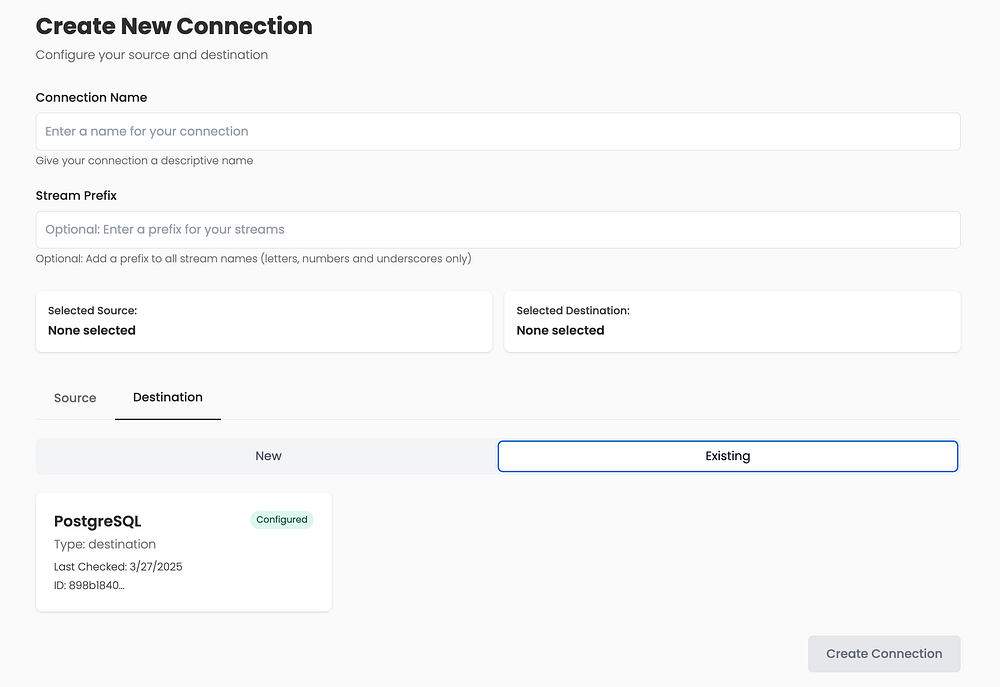Click the 'Type: destination' text
Screen dimensions: 1000x687
tap(105, 545)
